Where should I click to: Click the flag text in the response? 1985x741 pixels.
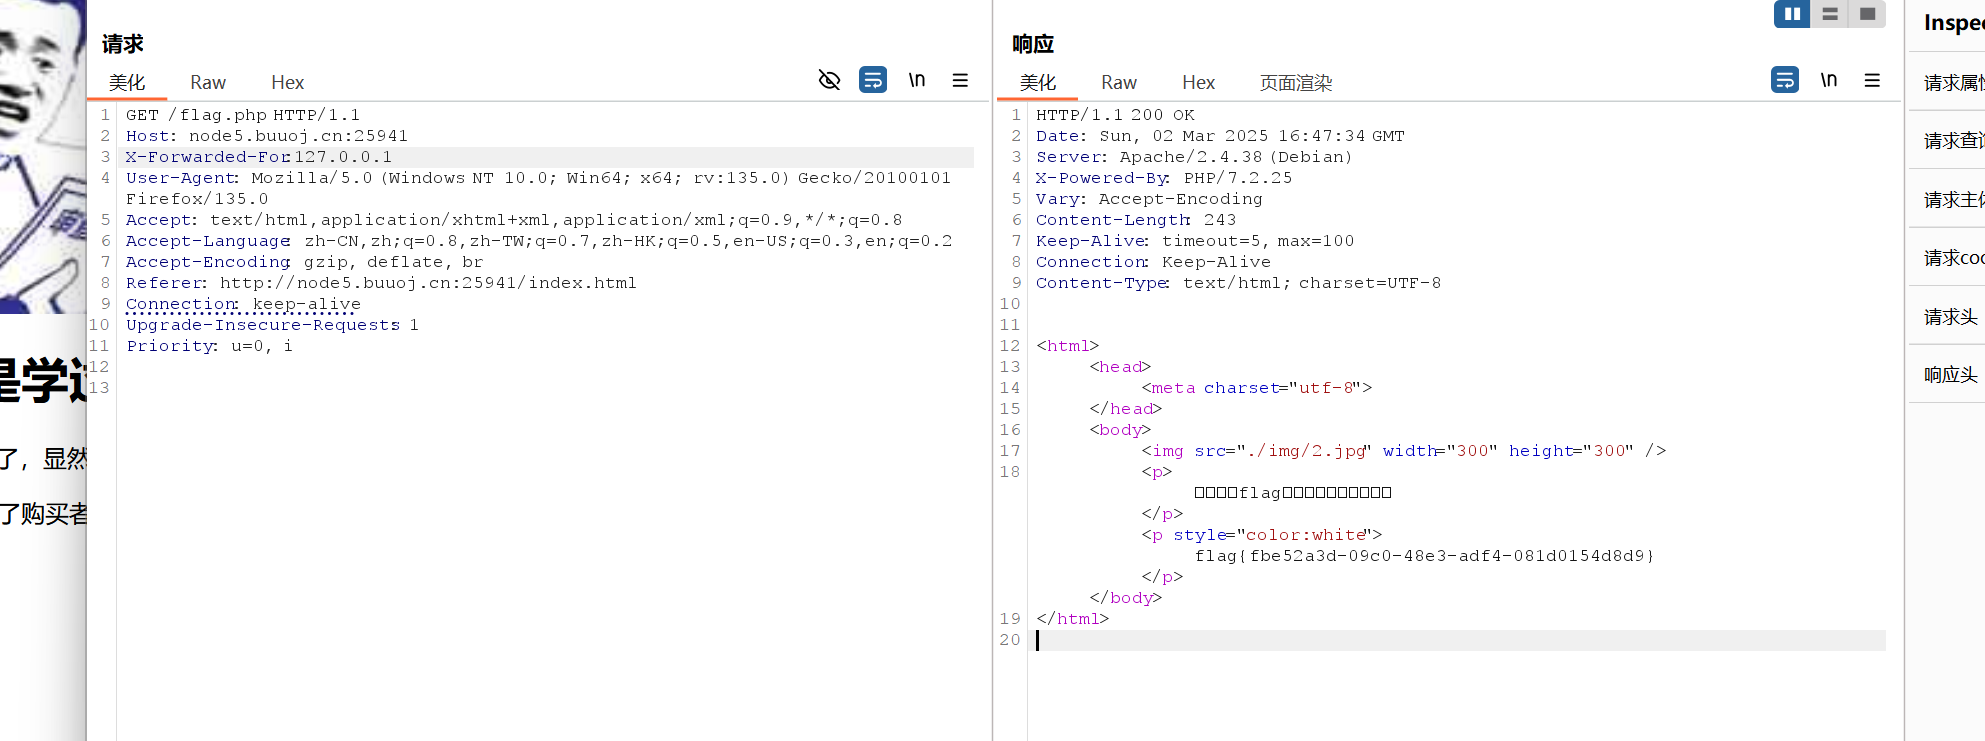point(1424,556)
